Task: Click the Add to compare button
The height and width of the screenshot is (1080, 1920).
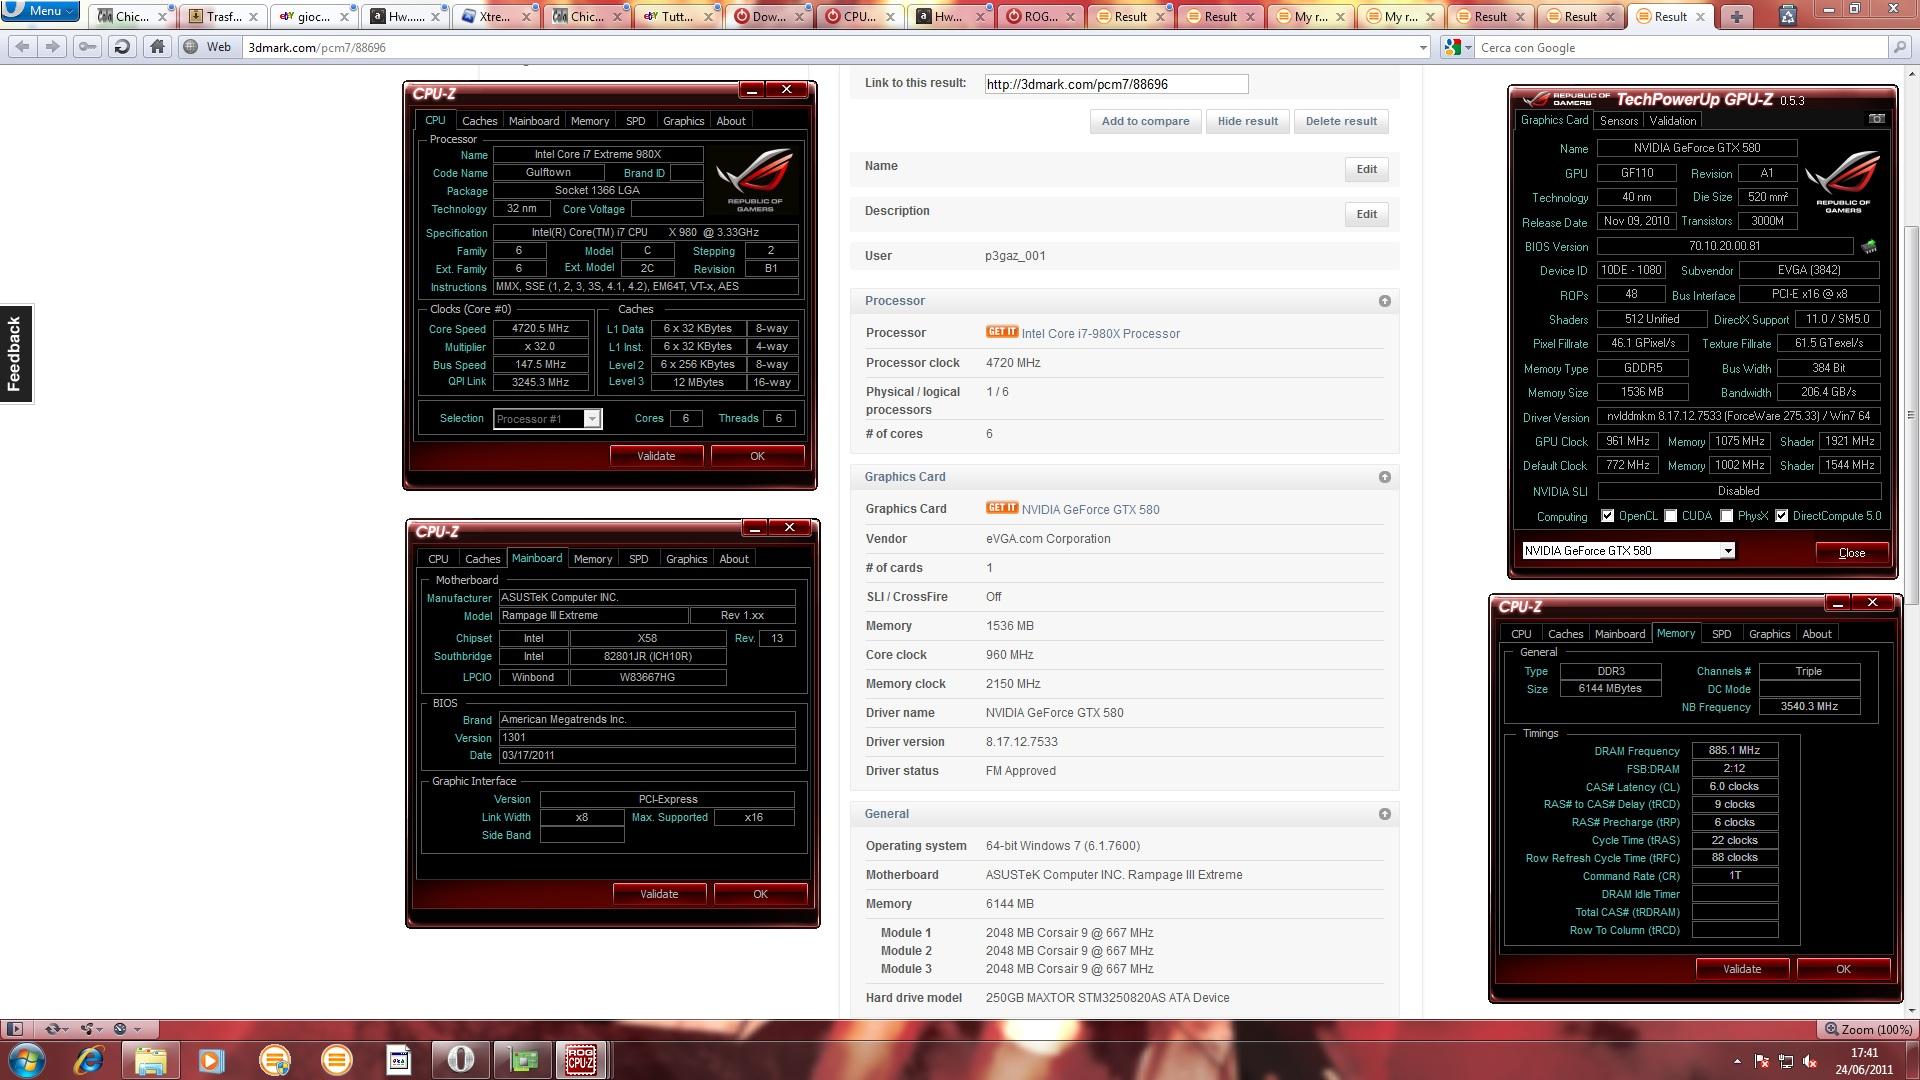Action: [1145, 121]
